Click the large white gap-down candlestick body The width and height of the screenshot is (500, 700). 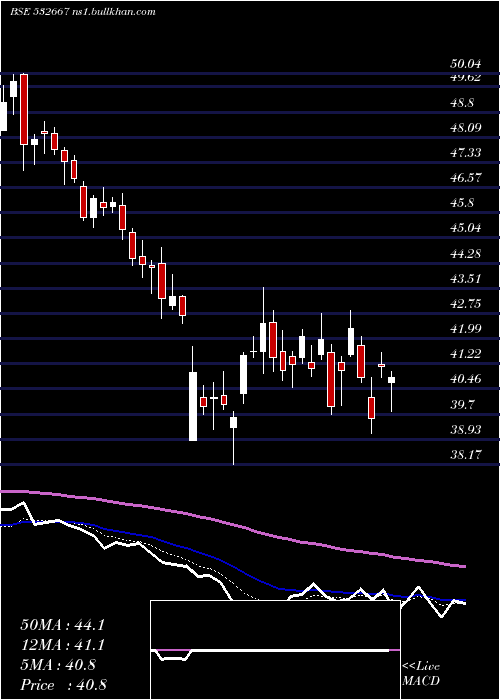[x=193, y=406]
